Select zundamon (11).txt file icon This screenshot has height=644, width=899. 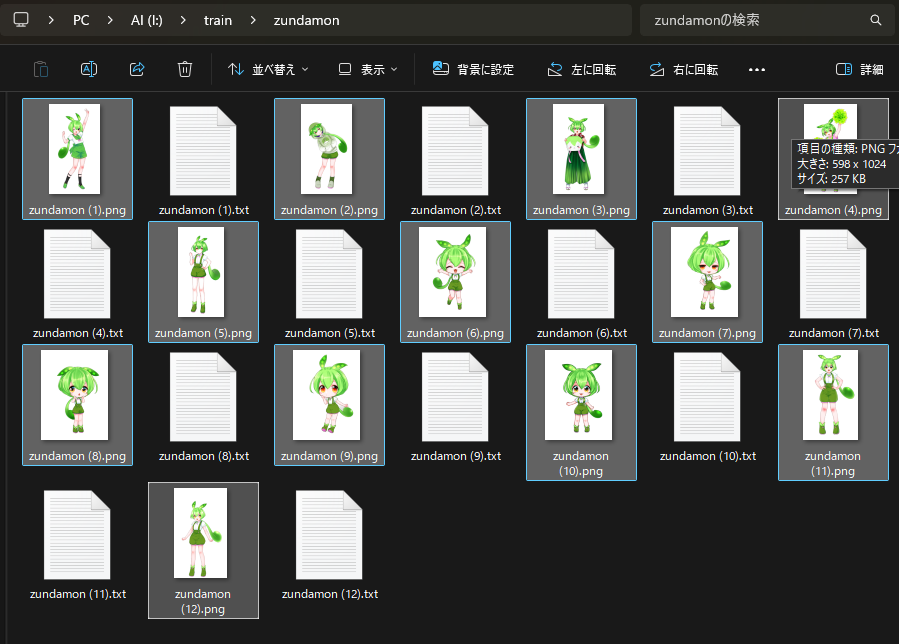(x=77, y=534)
